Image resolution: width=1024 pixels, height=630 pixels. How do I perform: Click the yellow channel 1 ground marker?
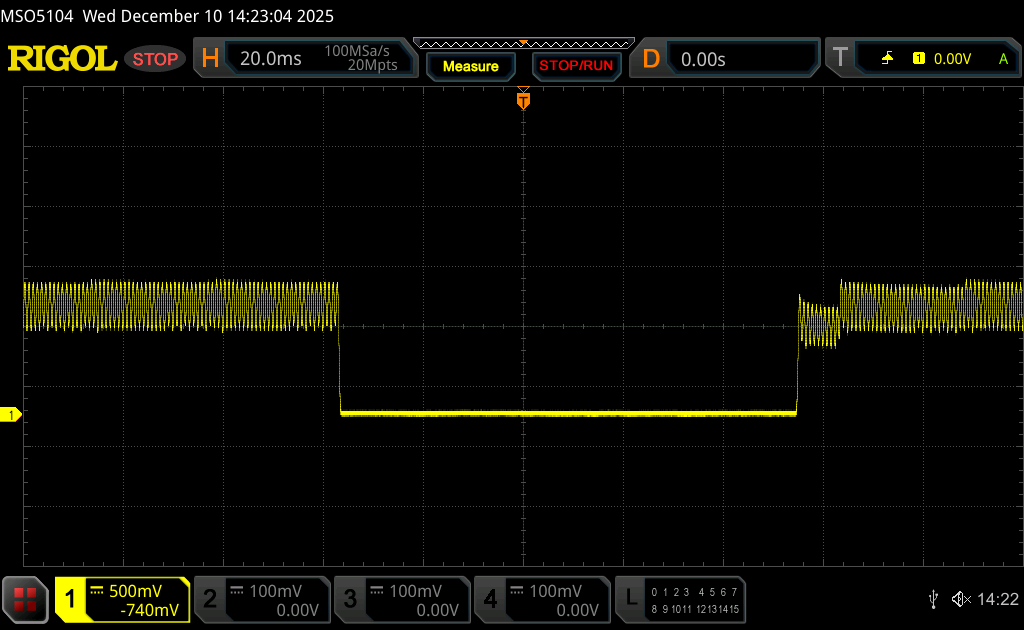coord(12,414)
